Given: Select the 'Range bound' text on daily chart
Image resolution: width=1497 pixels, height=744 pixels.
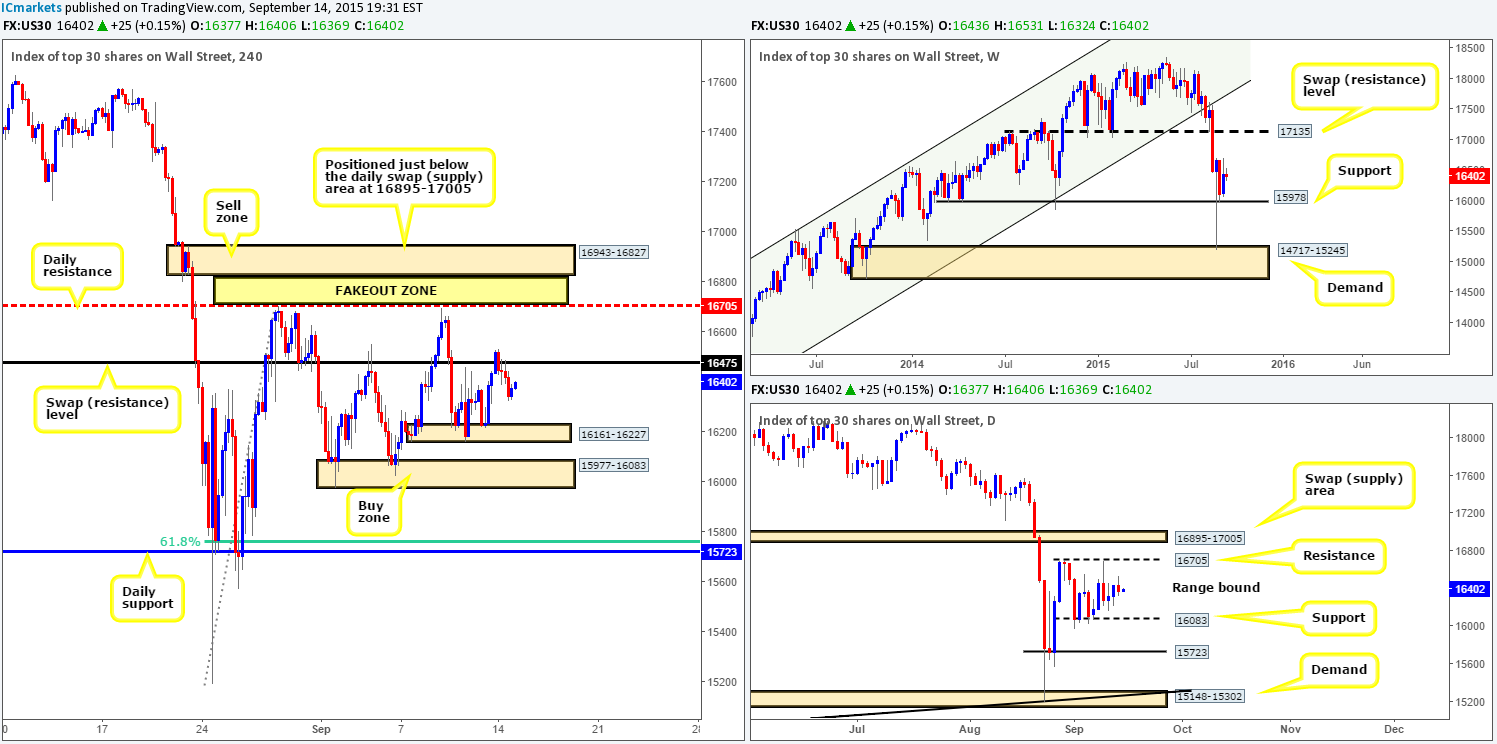Looking at the screenshot, I should click(x=1216, y=588).
